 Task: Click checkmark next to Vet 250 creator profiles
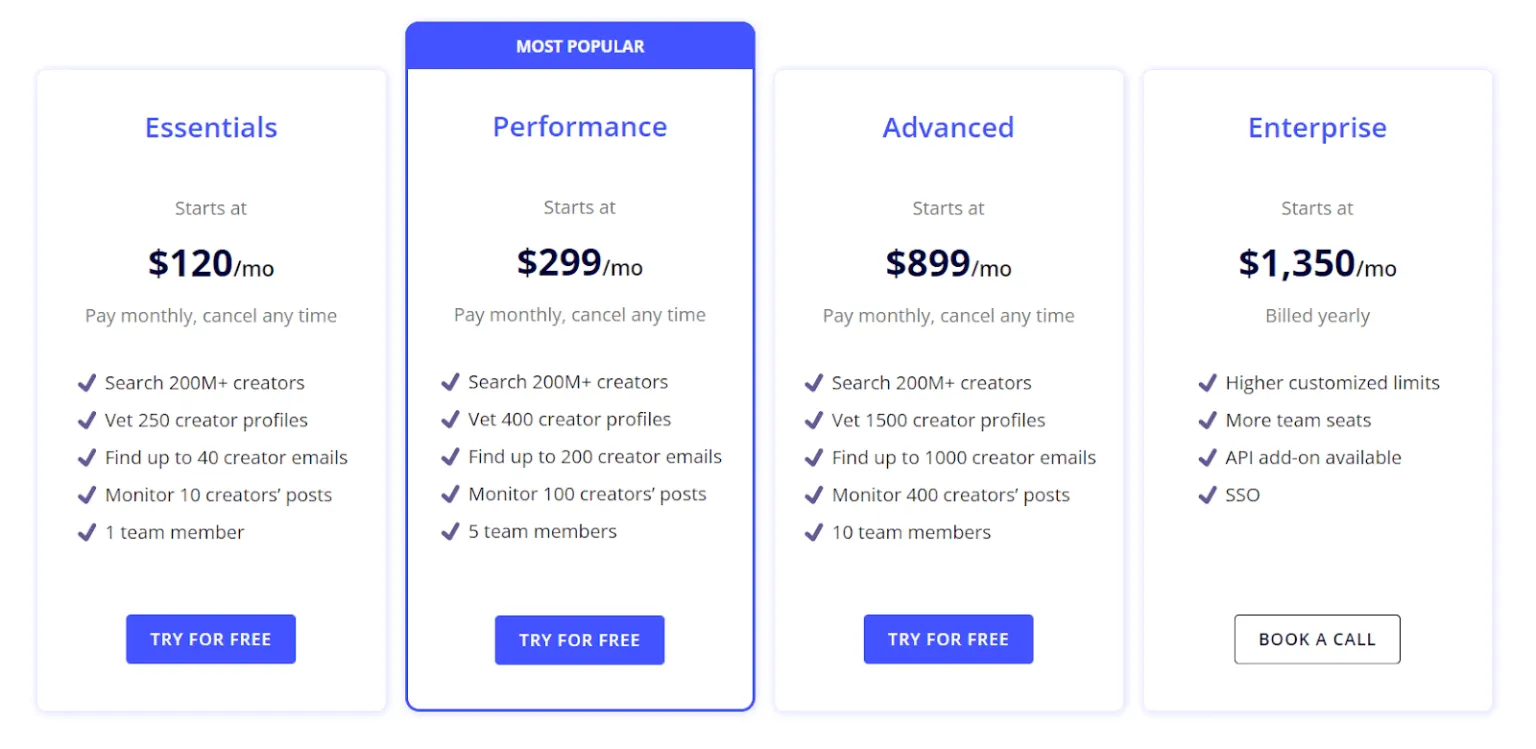87,420
